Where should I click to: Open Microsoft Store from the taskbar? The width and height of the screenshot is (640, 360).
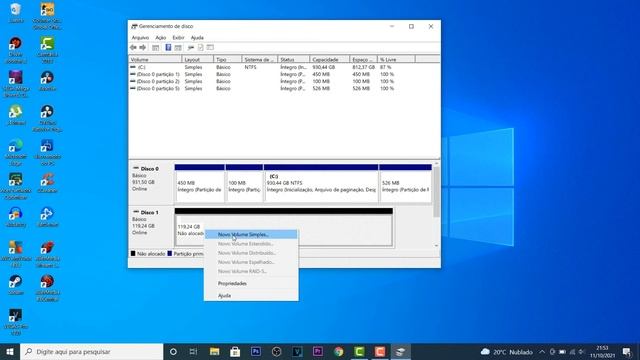point(235,351)
